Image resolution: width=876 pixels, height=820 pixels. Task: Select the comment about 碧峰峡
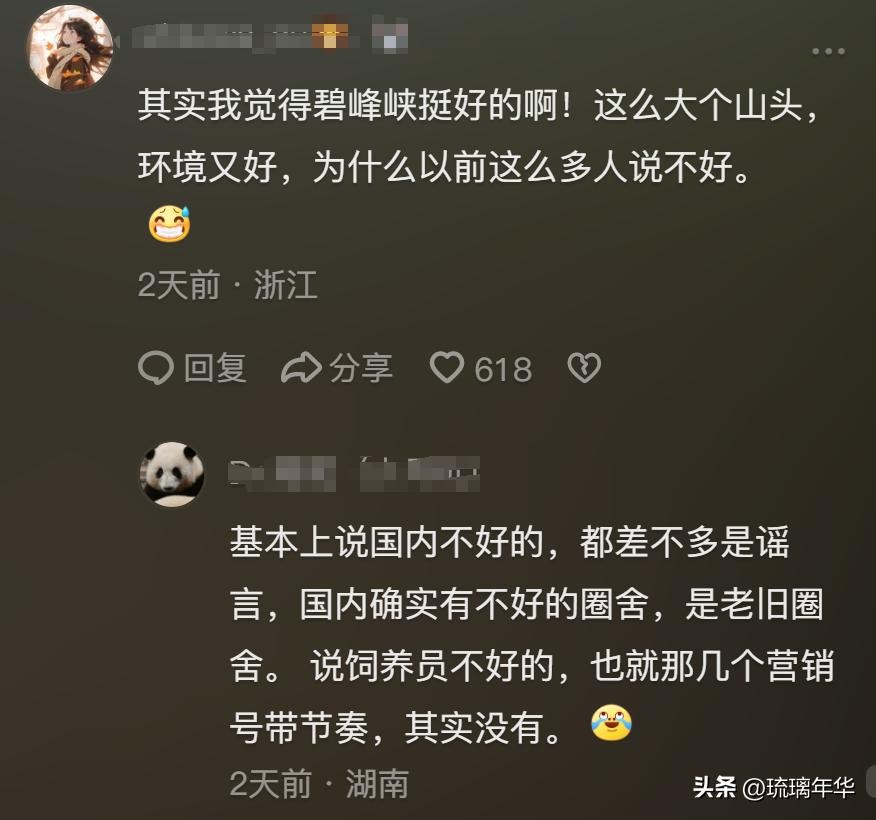480,139
